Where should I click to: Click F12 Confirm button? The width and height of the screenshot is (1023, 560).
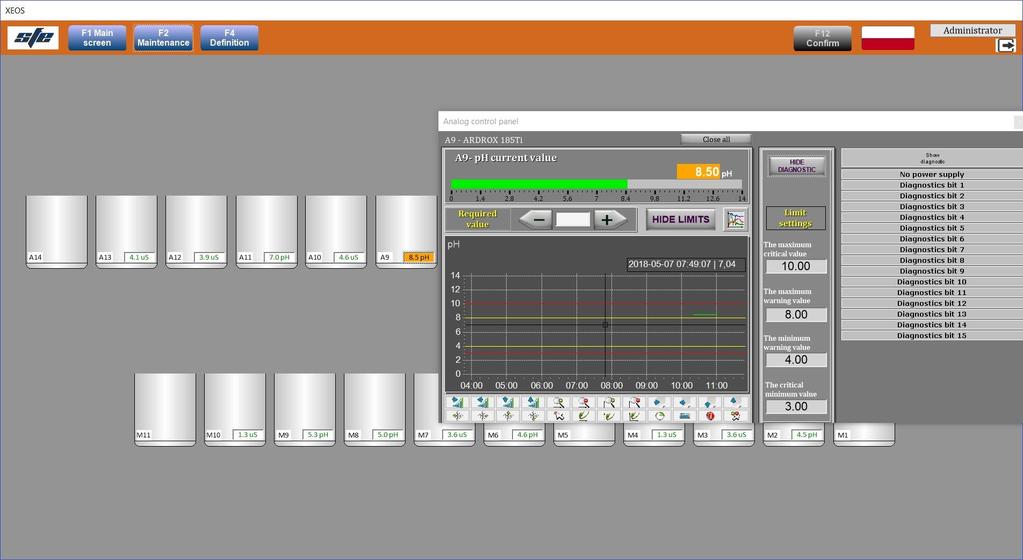tap(822, 38)
